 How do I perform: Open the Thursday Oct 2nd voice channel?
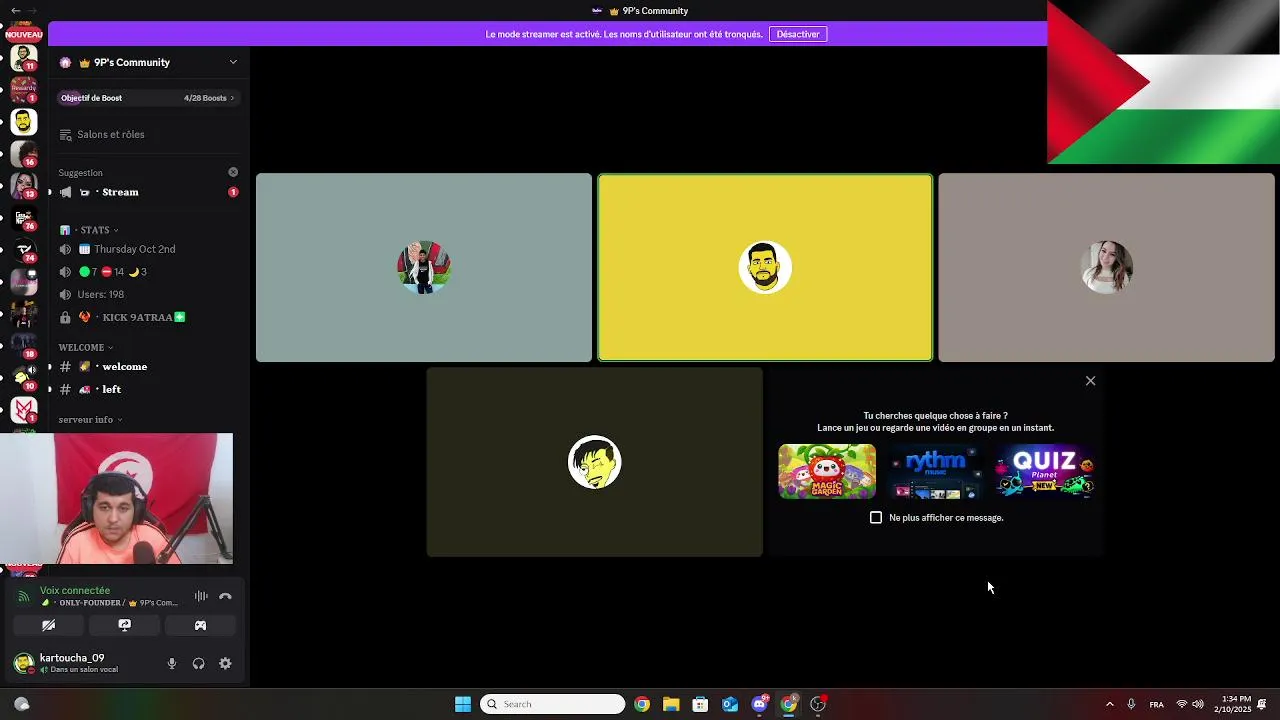148,249
